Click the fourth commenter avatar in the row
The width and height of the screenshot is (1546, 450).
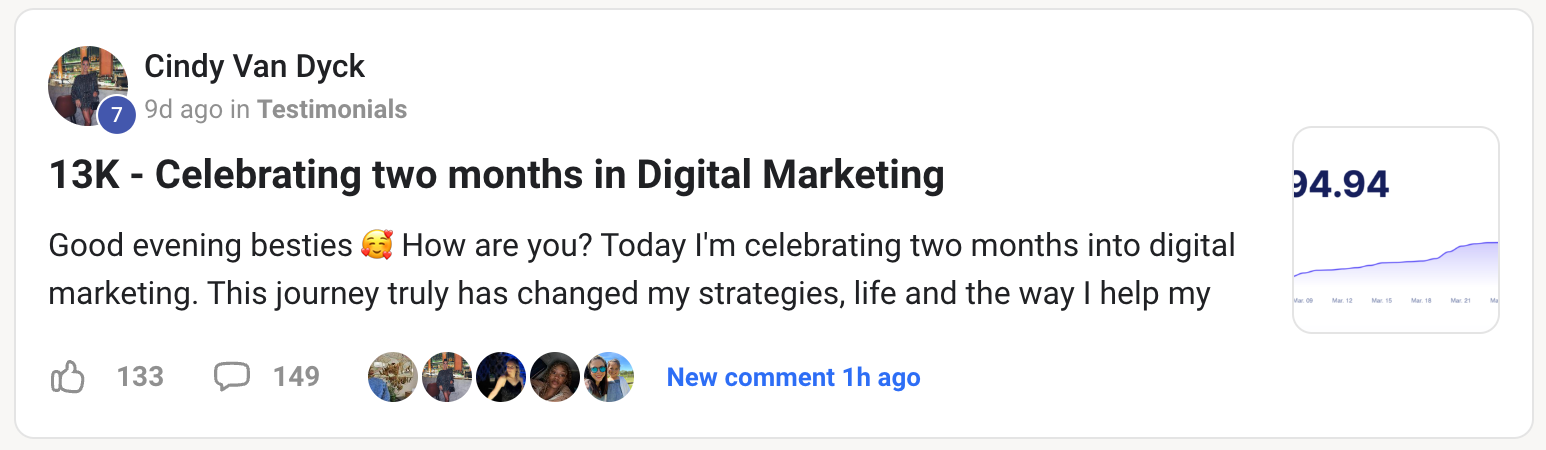[x=555, y=377]
